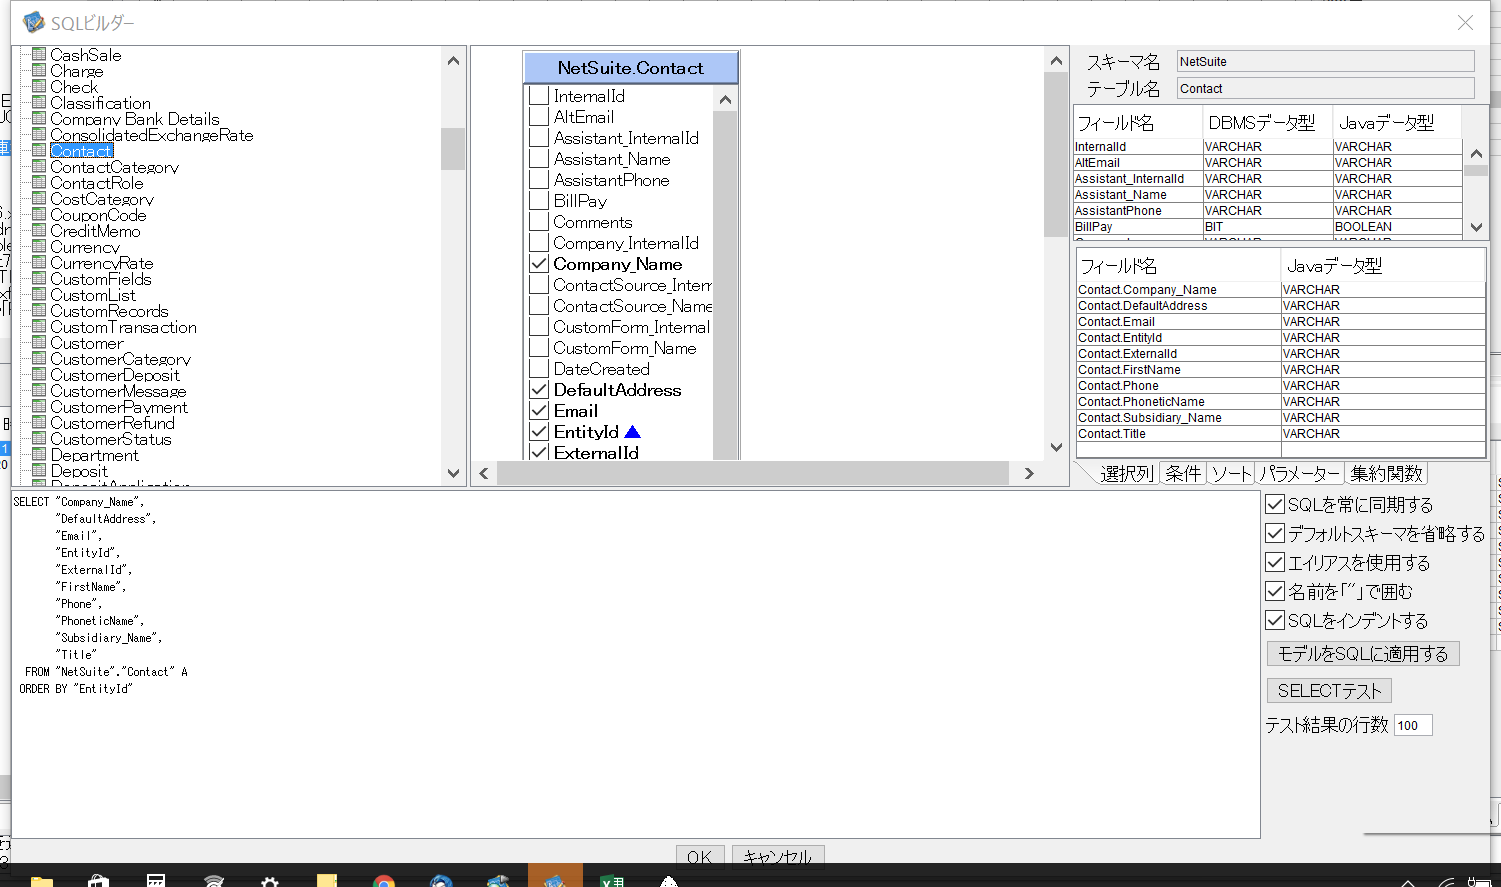Click the table icon beside Department
1501x887 pixels.
pos(39,454)
